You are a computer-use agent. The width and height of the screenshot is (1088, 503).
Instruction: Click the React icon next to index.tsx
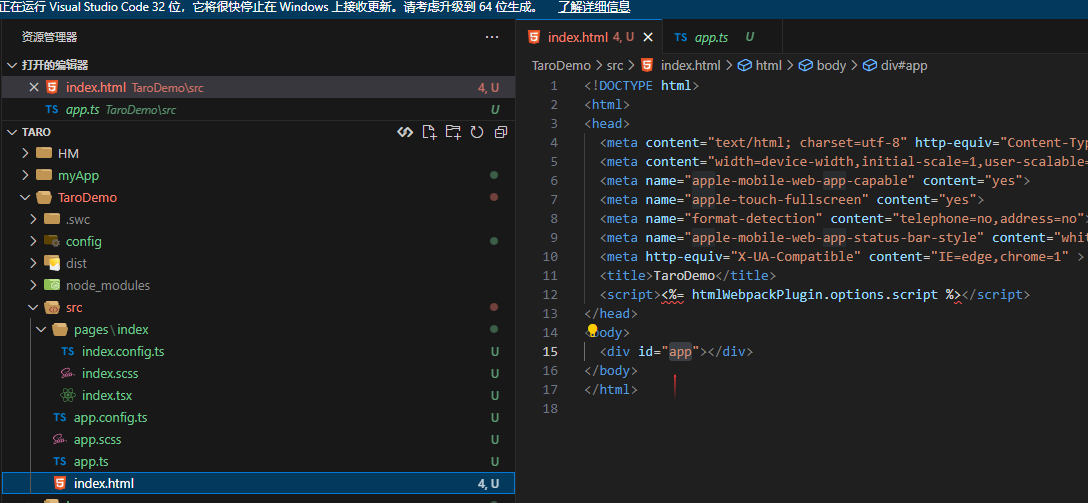click(x=67, y=395)
